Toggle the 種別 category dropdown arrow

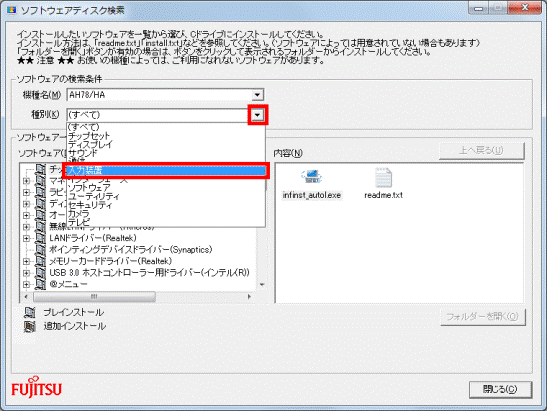click(257, 115)
